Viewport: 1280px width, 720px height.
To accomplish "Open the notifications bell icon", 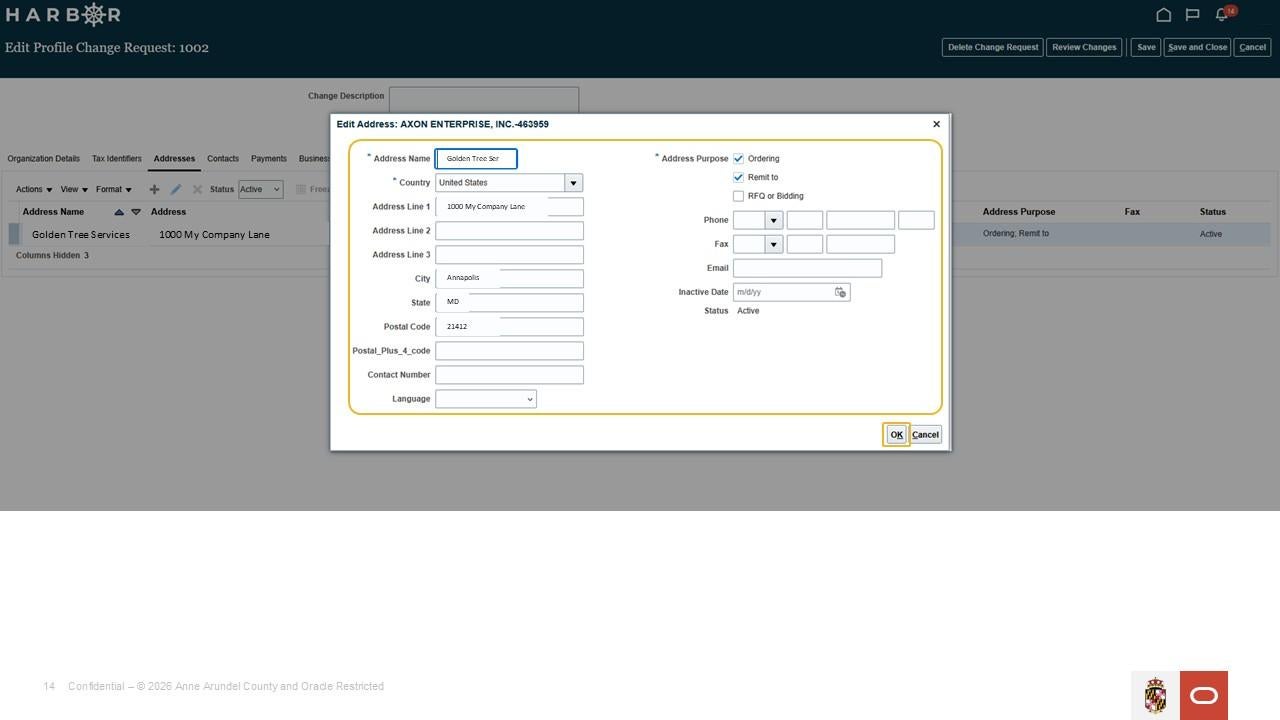I will [x=1221, y=15].
